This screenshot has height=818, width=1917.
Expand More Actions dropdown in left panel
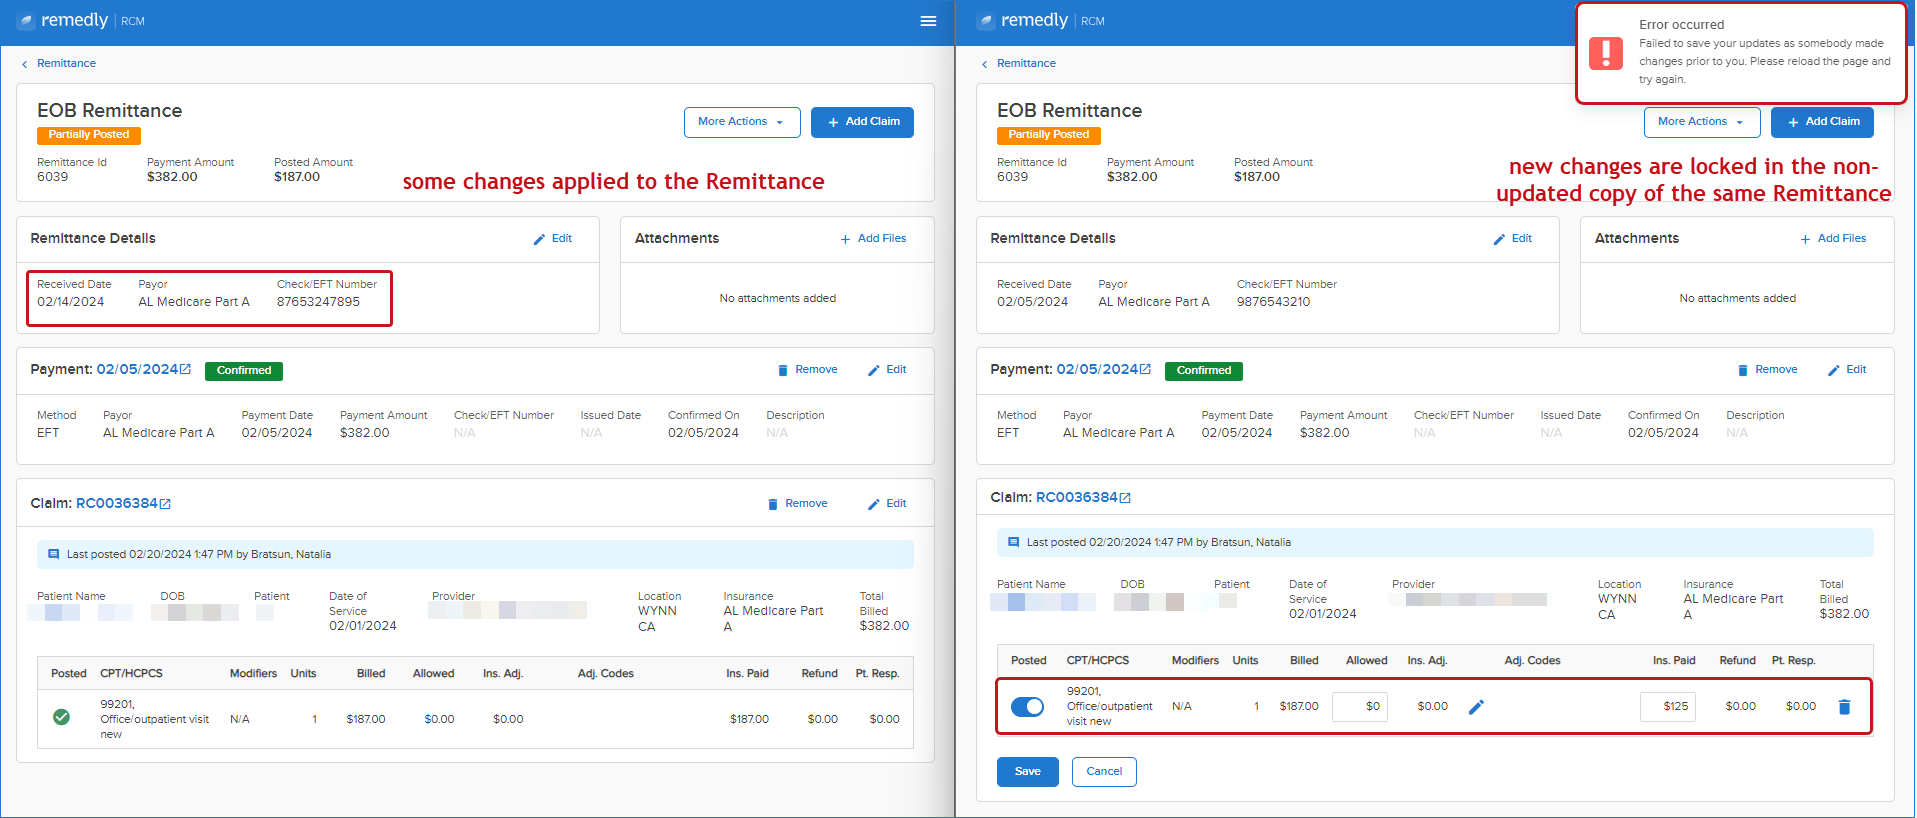click(x=742, y=122)
